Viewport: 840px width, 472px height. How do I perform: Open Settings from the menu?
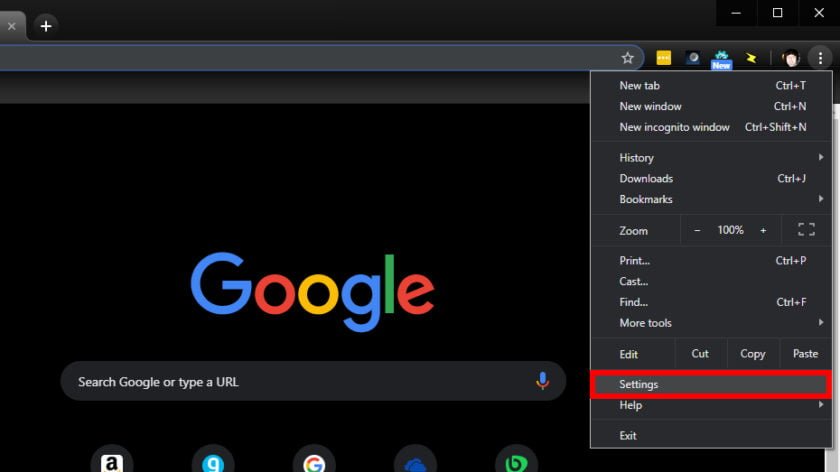[710, 384]
